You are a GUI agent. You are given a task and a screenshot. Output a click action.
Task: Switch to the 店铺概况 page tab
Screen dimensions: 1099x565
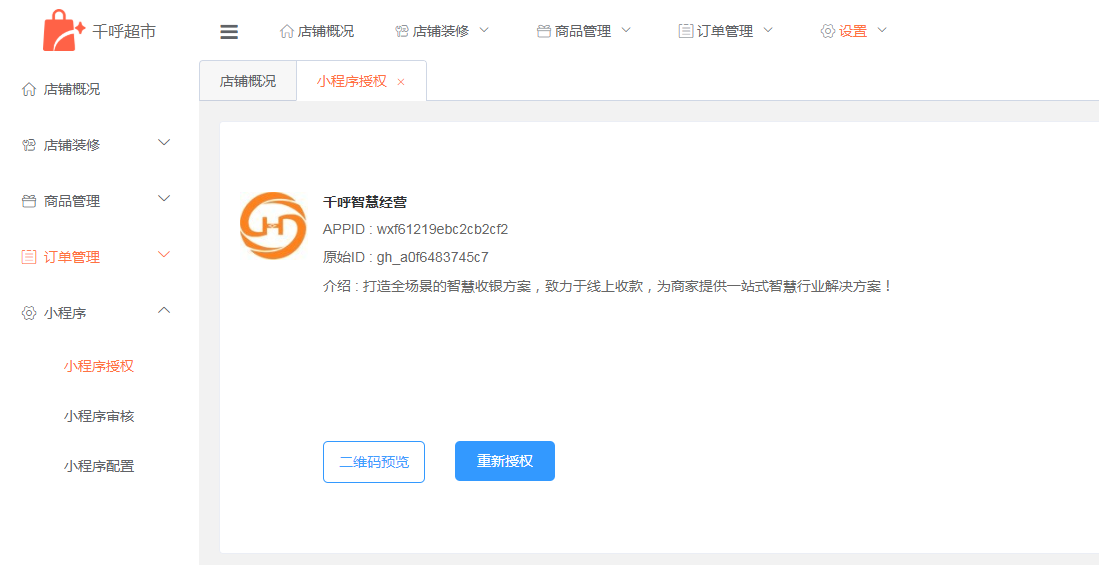(x=248, y=81)
